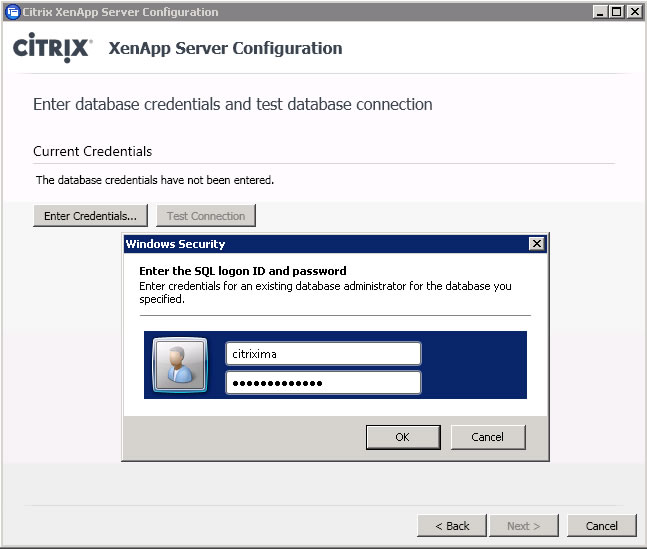
Task: Click the masked password field
Action: coord(324,383)
